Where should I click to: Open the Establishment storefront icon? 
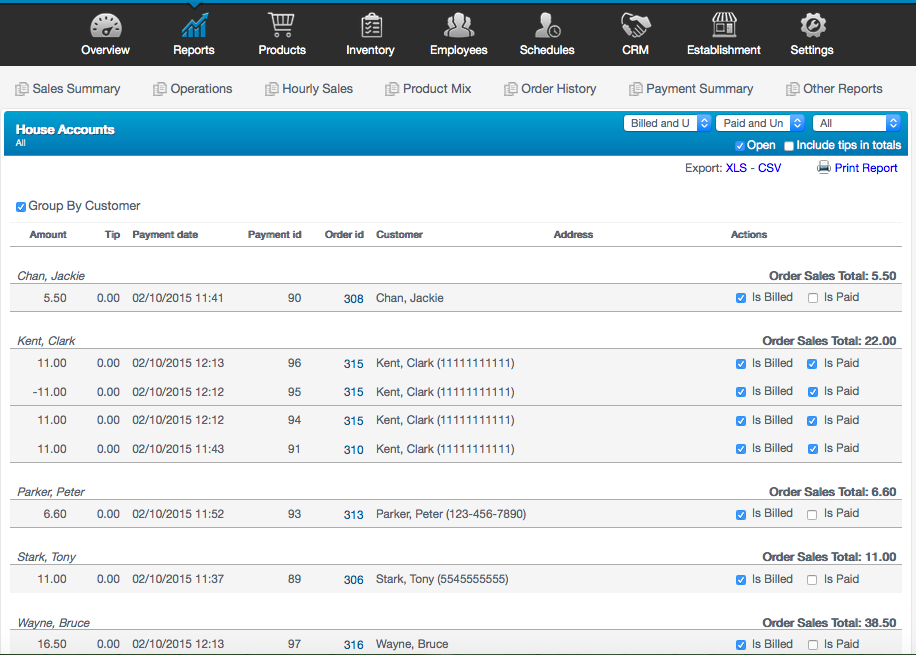pos(723,26)
